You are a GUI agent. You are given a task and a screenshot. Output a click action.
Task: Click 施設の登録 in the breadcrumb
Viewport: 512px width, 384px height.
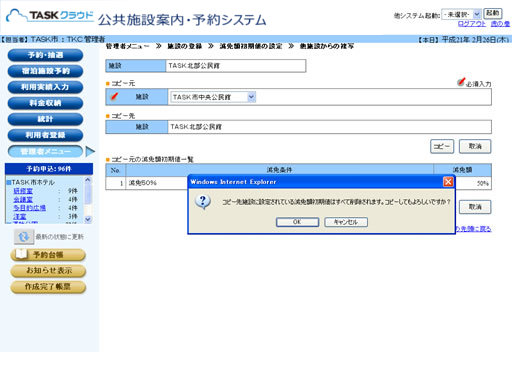pos(185,46)
